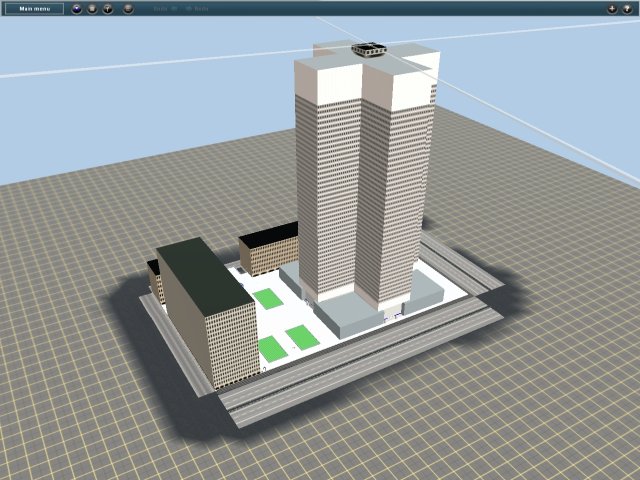Select the rooftop helipad unit on the tower

point(368,48)
